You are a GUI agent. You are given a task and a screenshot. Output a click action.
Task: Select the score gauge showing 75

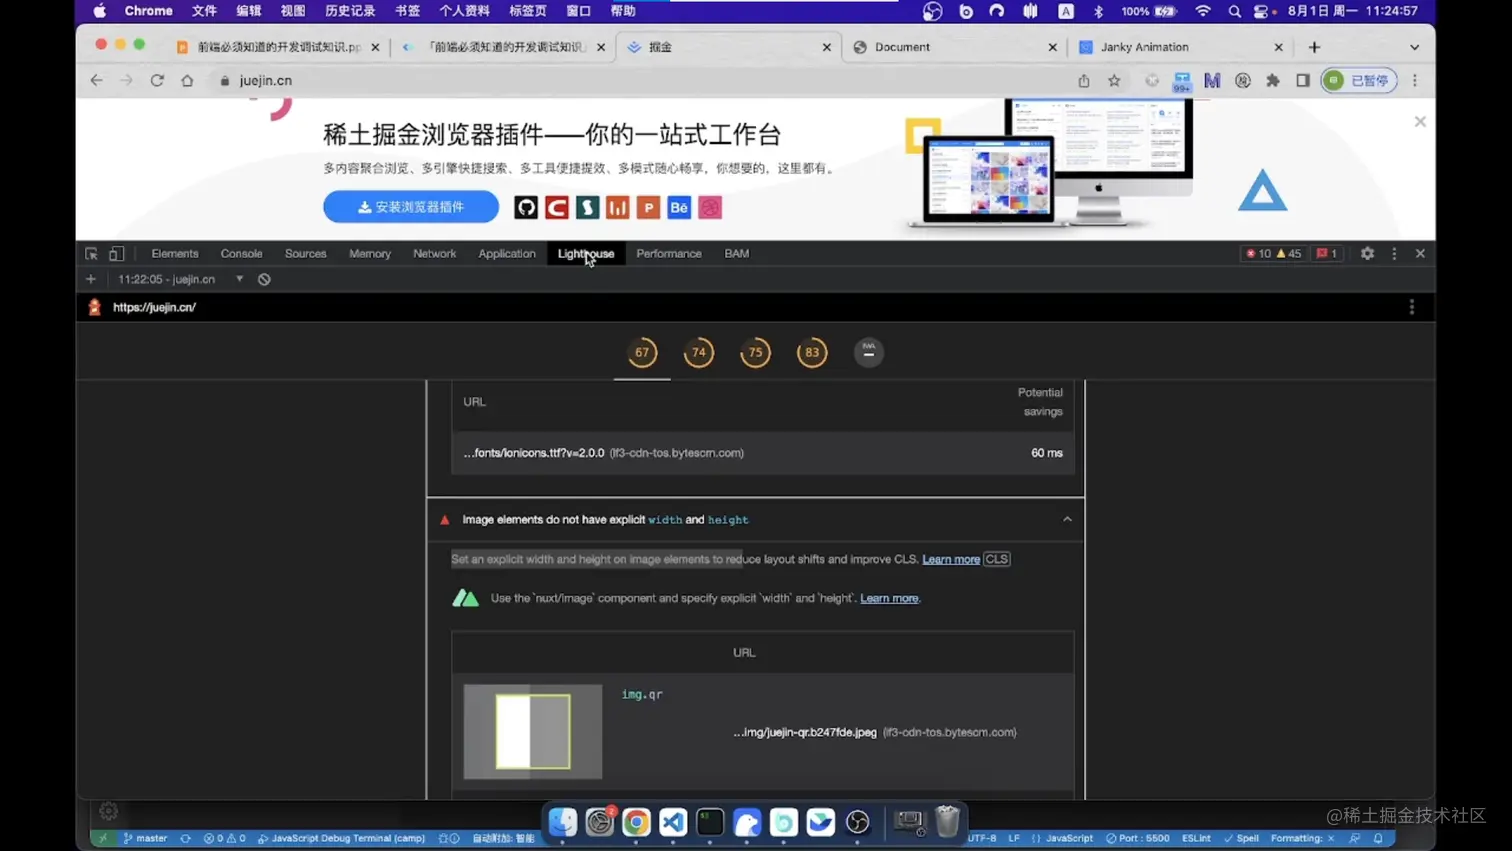[755, 352]
